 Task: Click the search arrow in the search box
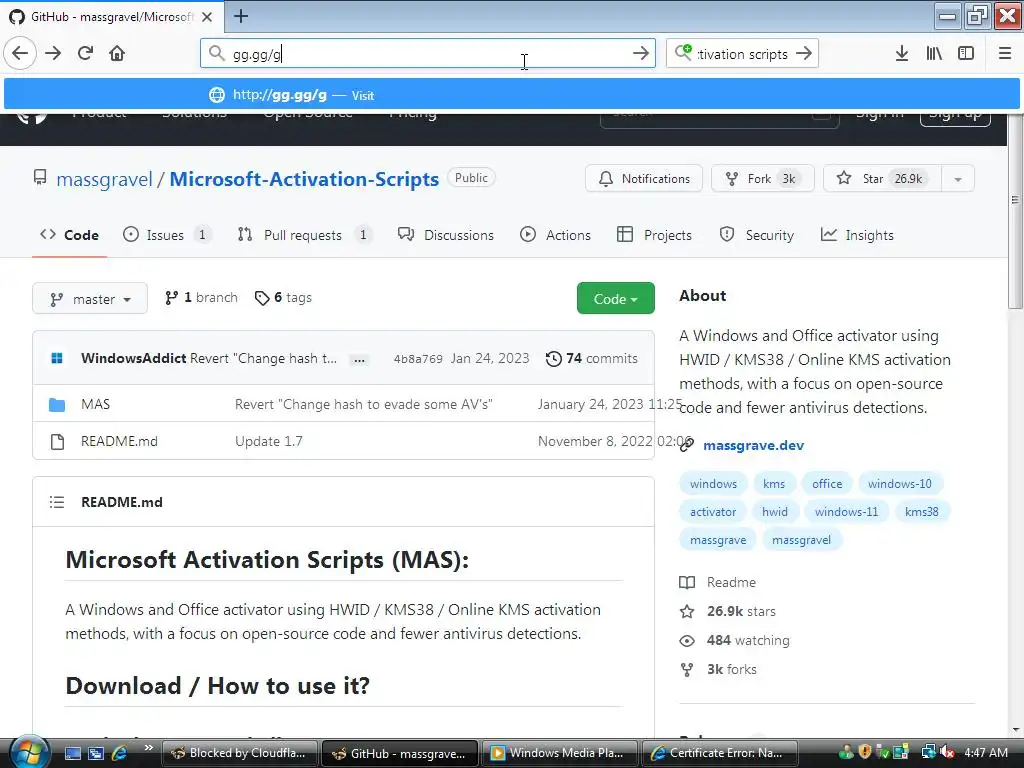click(804, 53)
